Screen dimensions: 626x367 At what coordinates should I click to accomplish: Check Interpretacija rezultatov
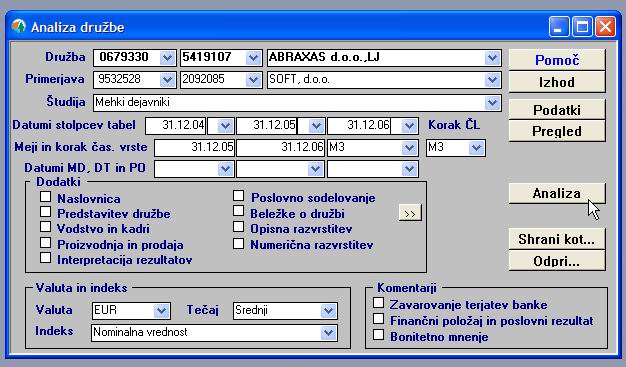click(x=46, y=258)
